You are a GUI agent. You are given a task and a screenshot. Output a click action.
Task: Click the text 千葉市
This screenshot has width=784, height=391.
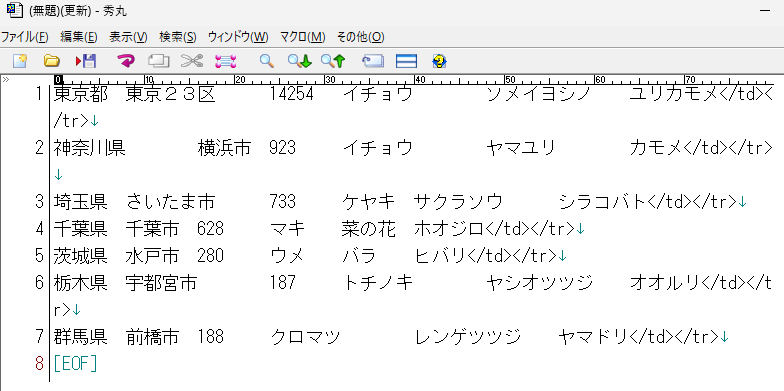[152, 229]
